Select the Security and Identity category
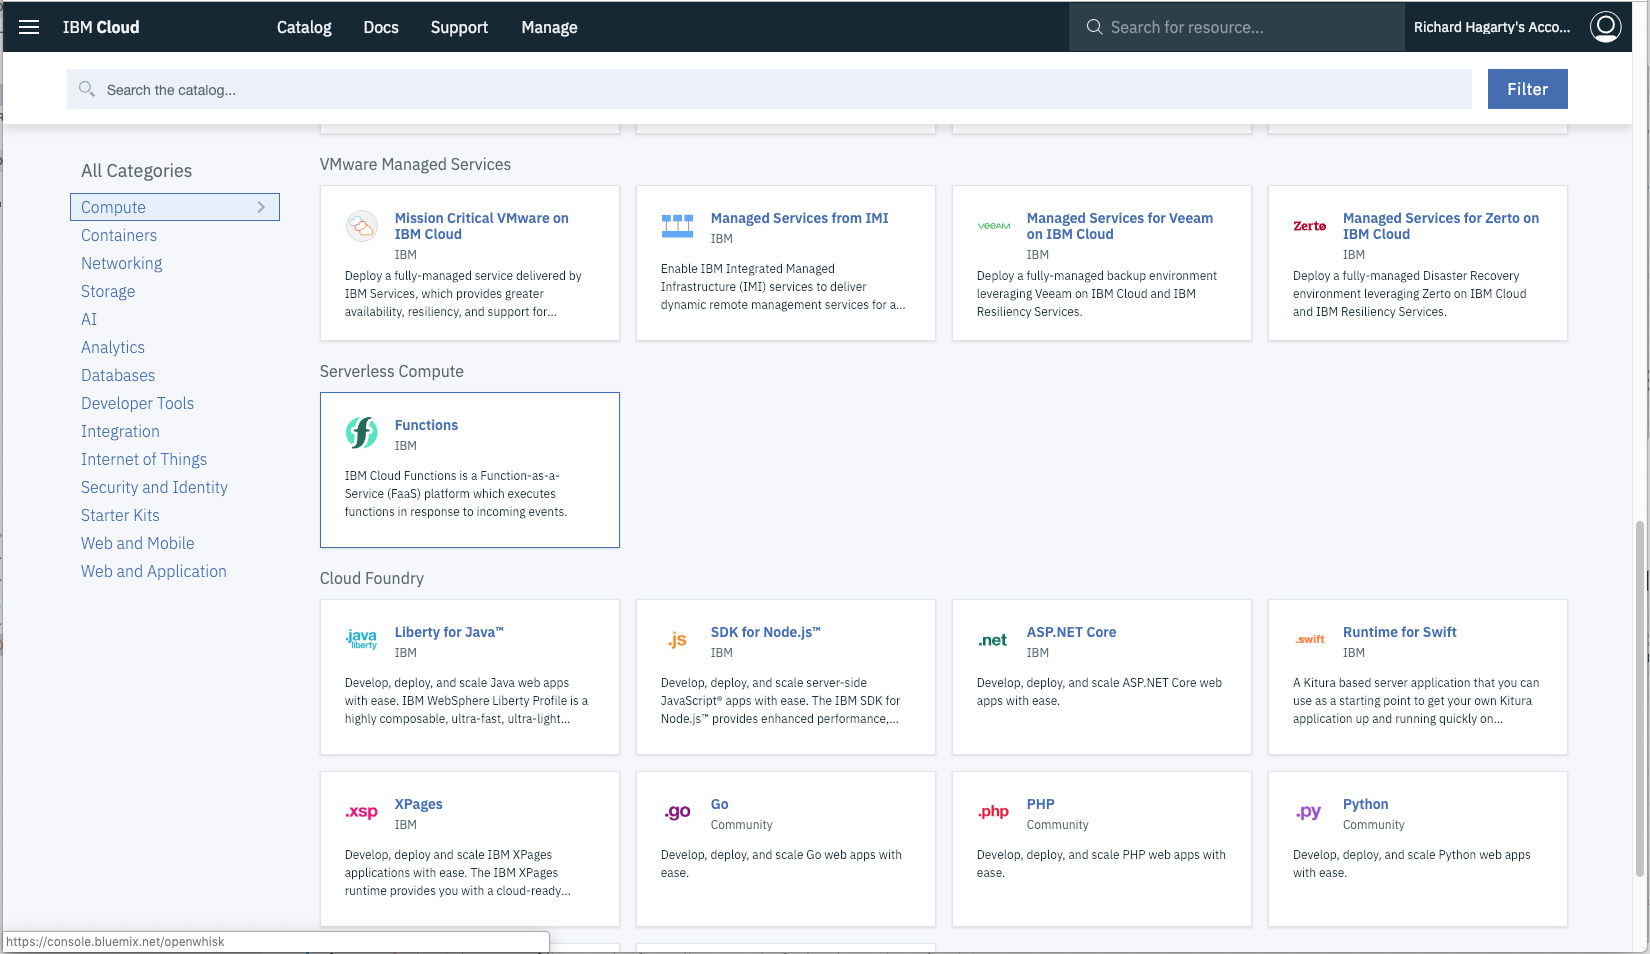Image resolution: width=1650 pixels, height=954 pixels. click(154, 487)
